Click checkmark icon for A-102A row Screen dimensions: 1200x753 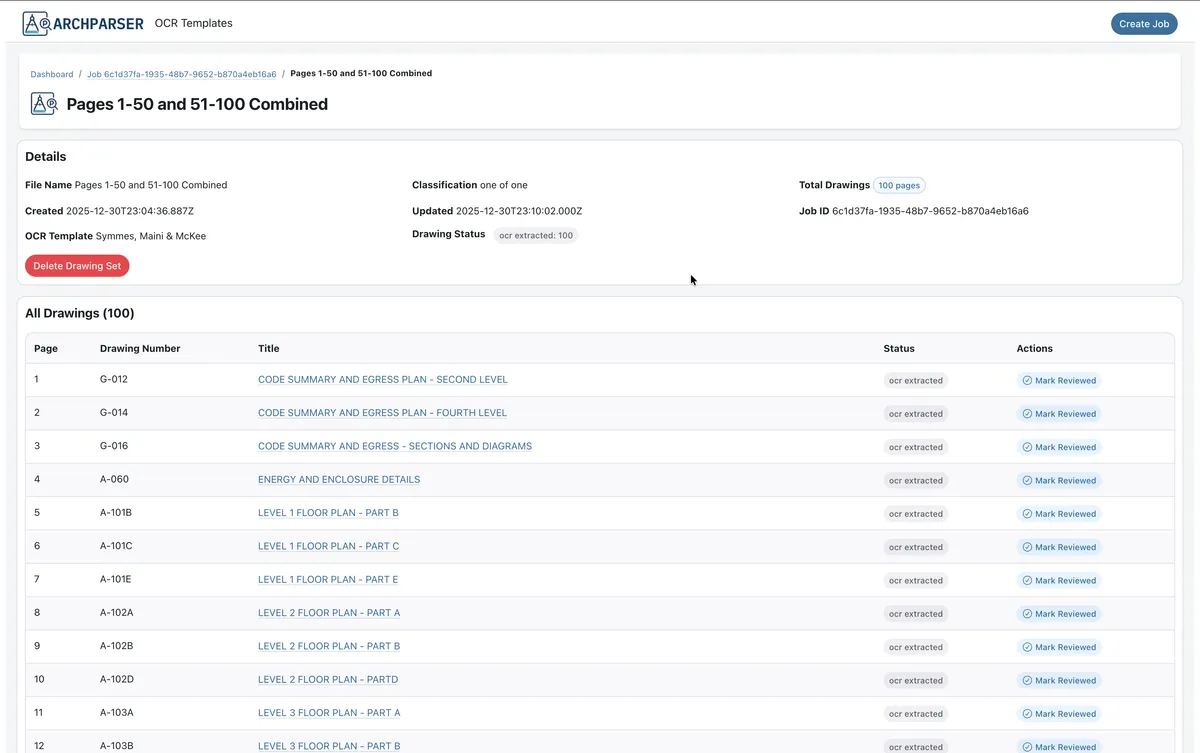coord(1027,614)
